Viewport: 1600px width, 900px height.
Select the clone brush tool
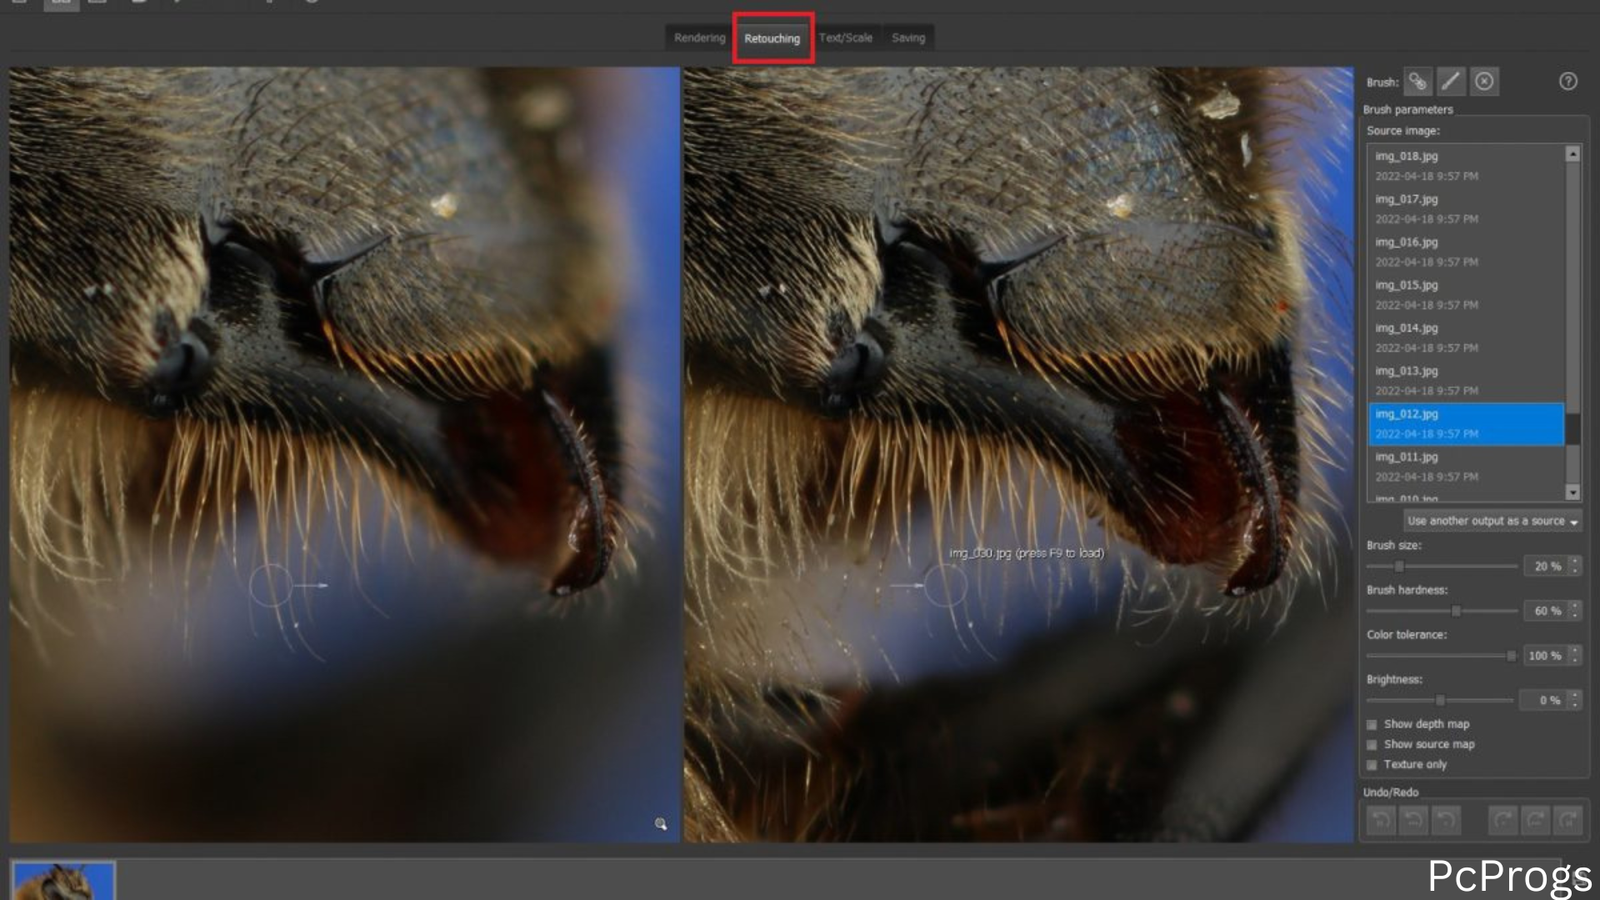pyautogui.click(x=1418, y=82)
